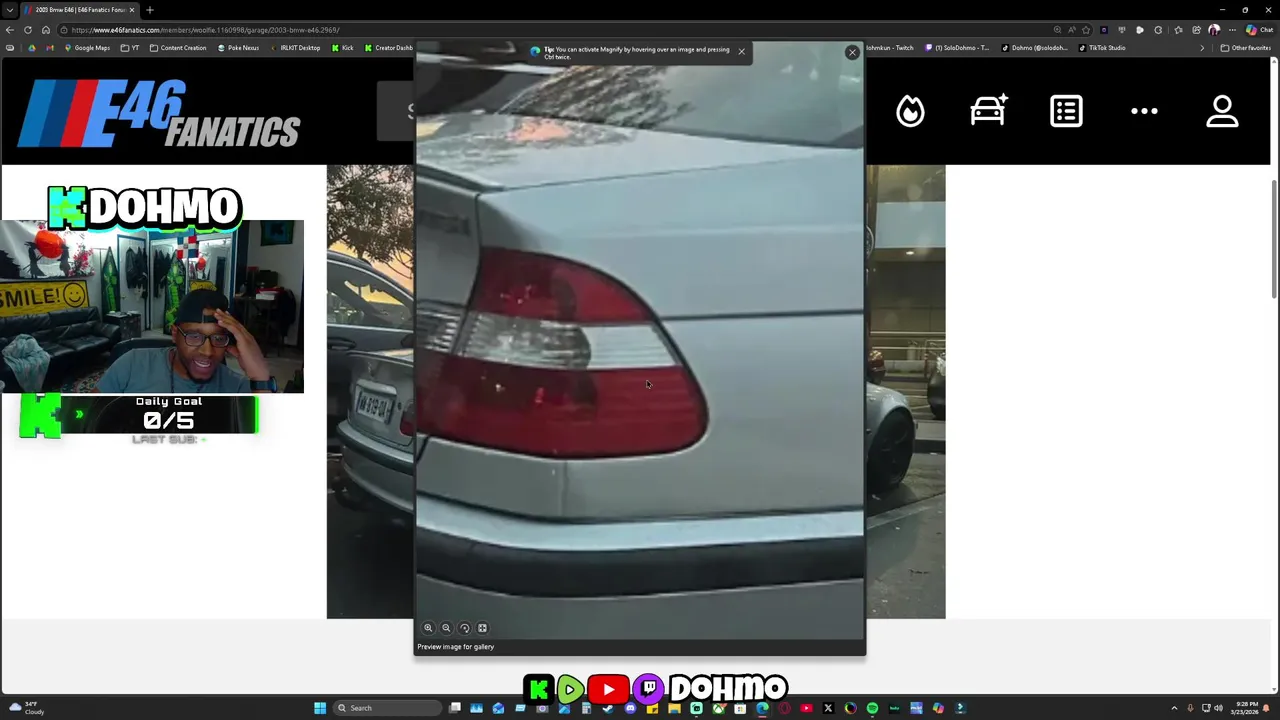Click the gallery photo behind the preview on the left
1280x720 pixels.
click(x=370, y=392)
